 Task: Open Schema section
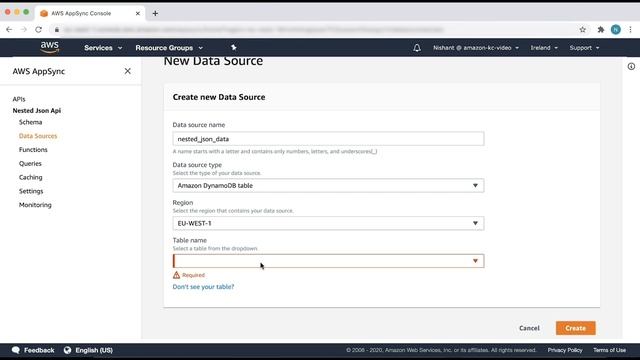(x=30, y=122)
